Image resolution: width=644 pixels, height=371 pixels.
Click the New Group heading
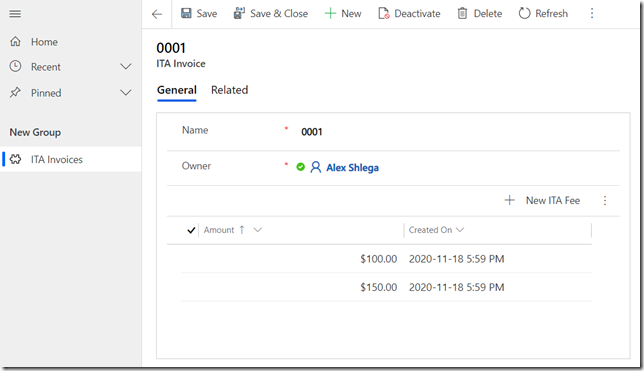[35, 132]
